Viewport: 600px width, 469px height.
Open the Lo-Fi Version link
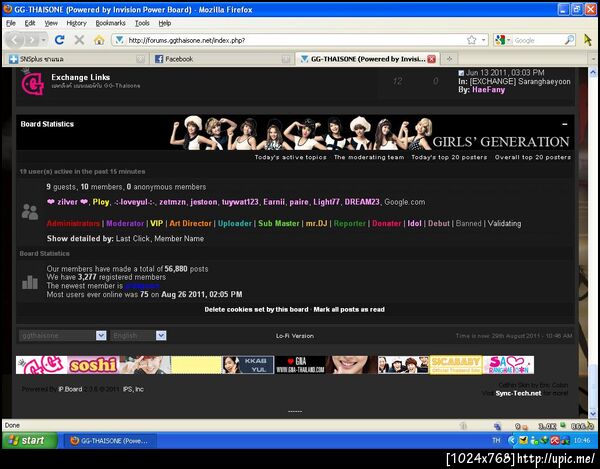[x=295, y=336]
